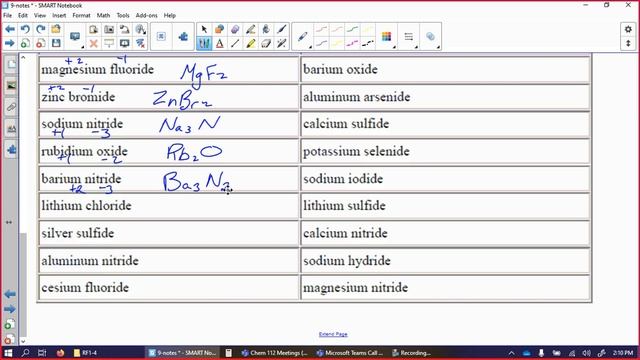Choose the Shapes tool

tap(220, 29)
